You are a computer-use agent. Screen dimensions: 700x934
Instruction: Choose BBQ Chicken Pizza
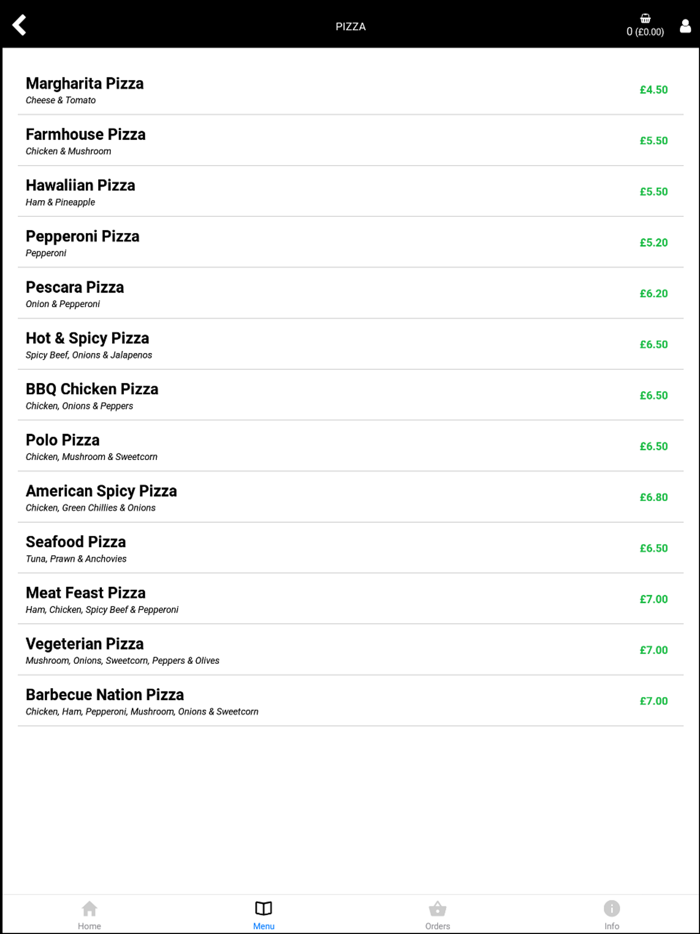[x=92, y=390]
